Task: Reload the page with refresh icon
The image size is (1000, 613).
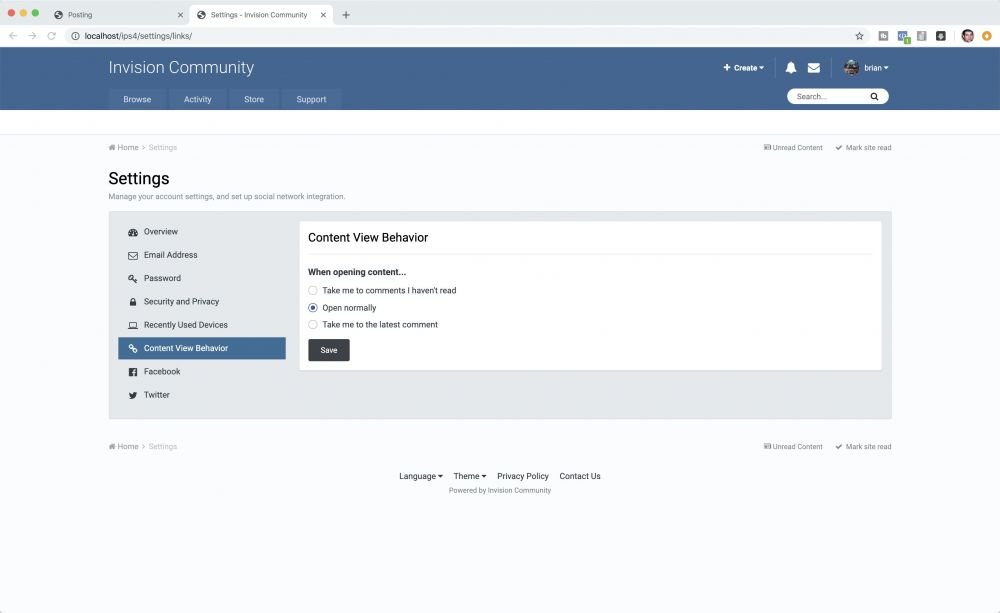Action: coord(52,36)
